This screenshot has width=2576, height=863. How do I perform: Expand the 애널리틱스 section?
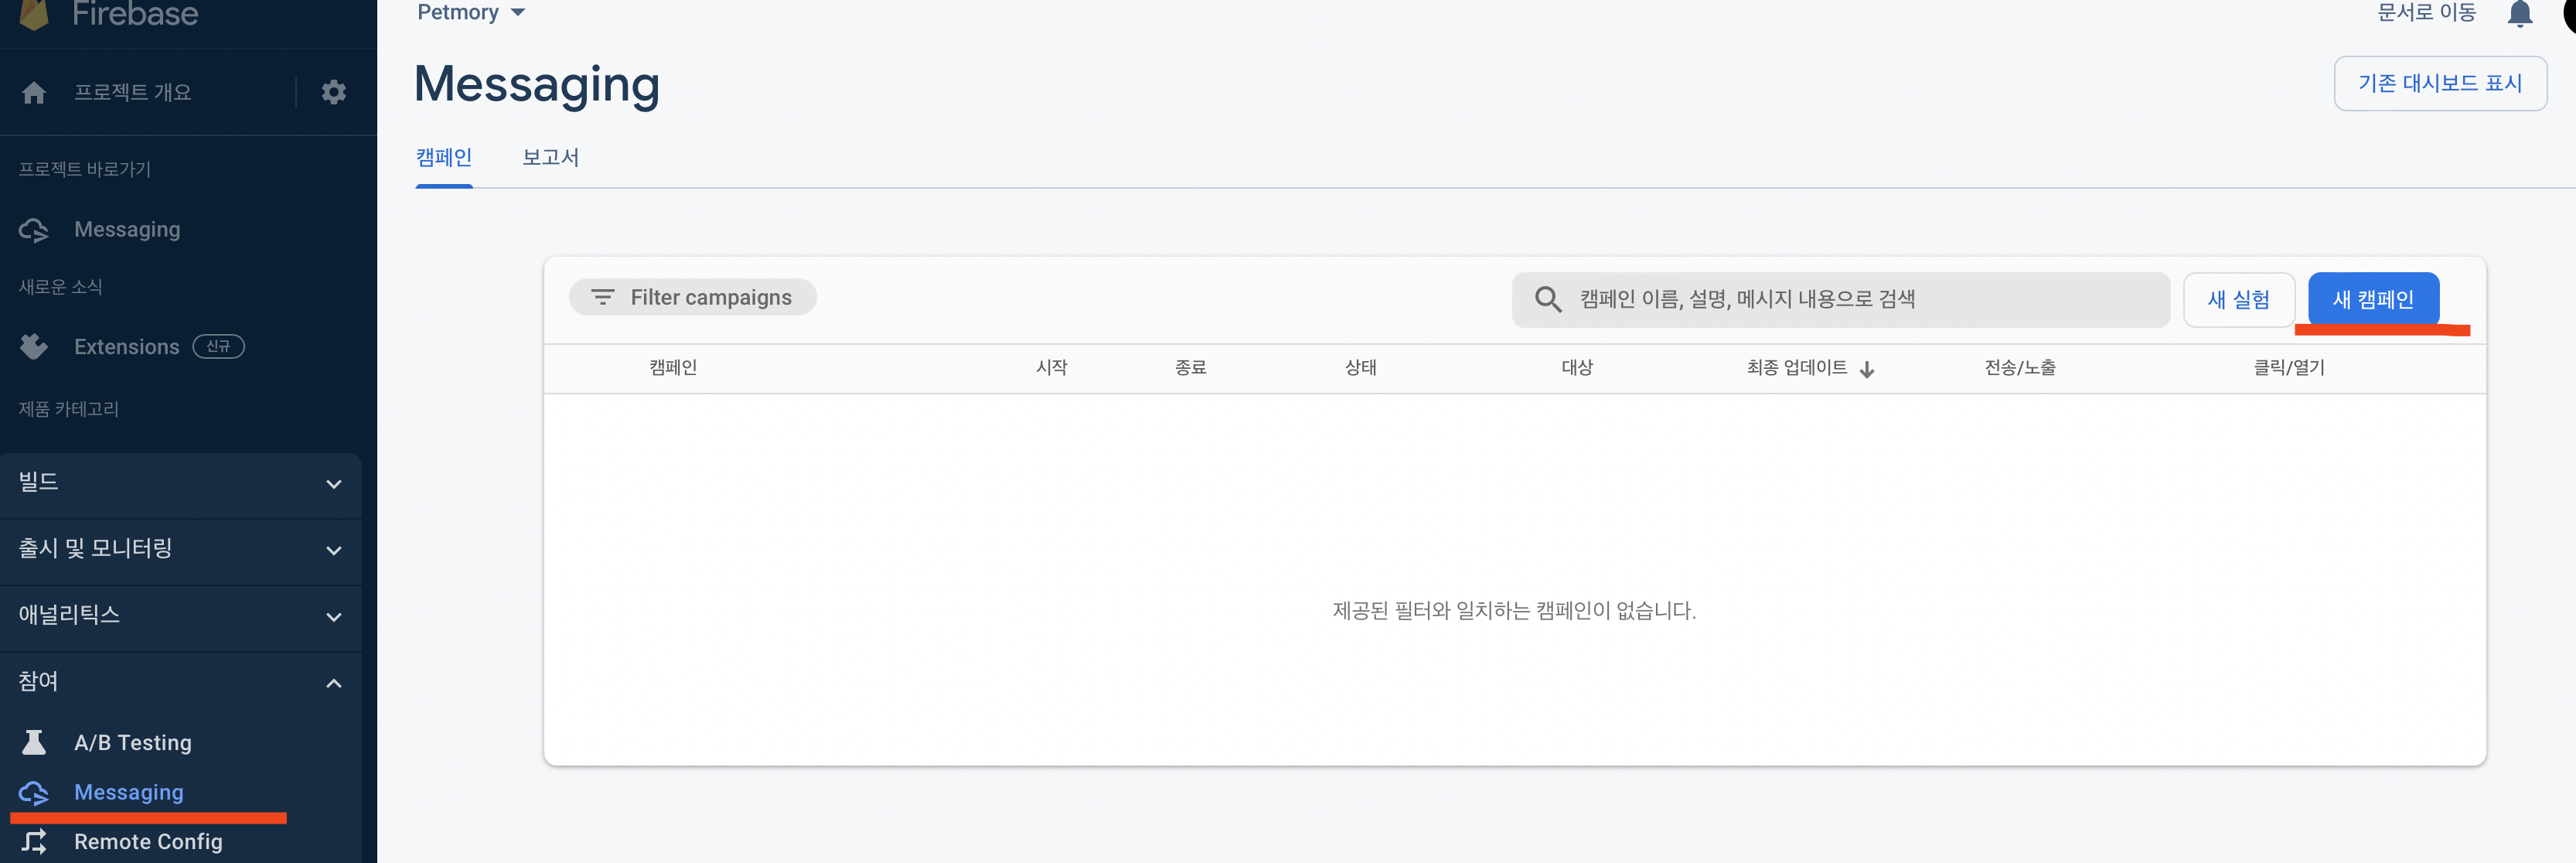click(333, 617)
